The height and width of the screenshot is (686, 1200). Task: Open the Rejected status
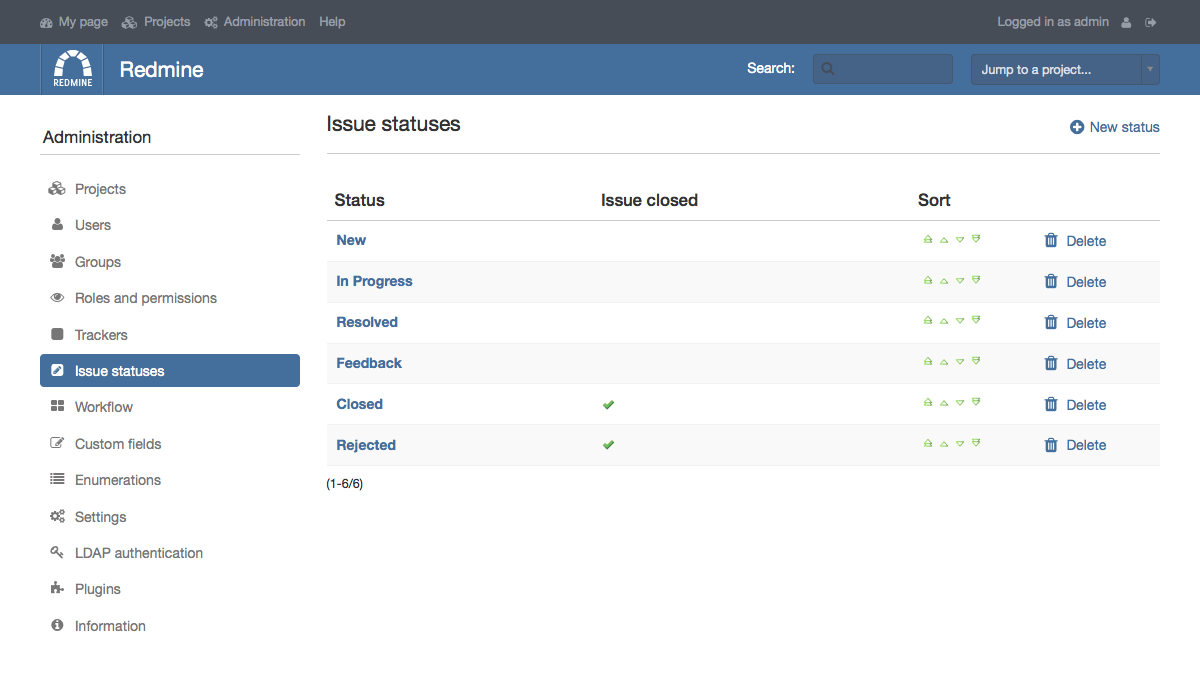click(x=366, y=445)
